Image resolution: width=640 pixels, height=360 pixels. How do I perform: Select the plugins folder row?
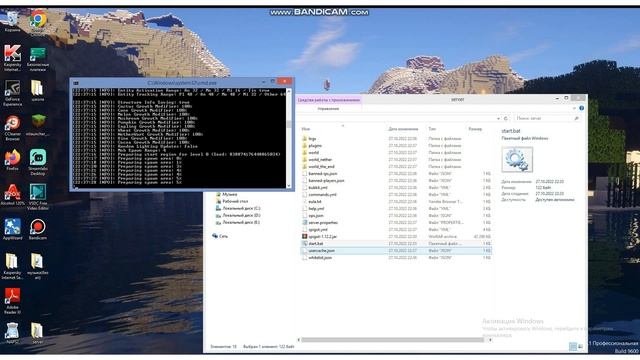click(x=396, y=146)
